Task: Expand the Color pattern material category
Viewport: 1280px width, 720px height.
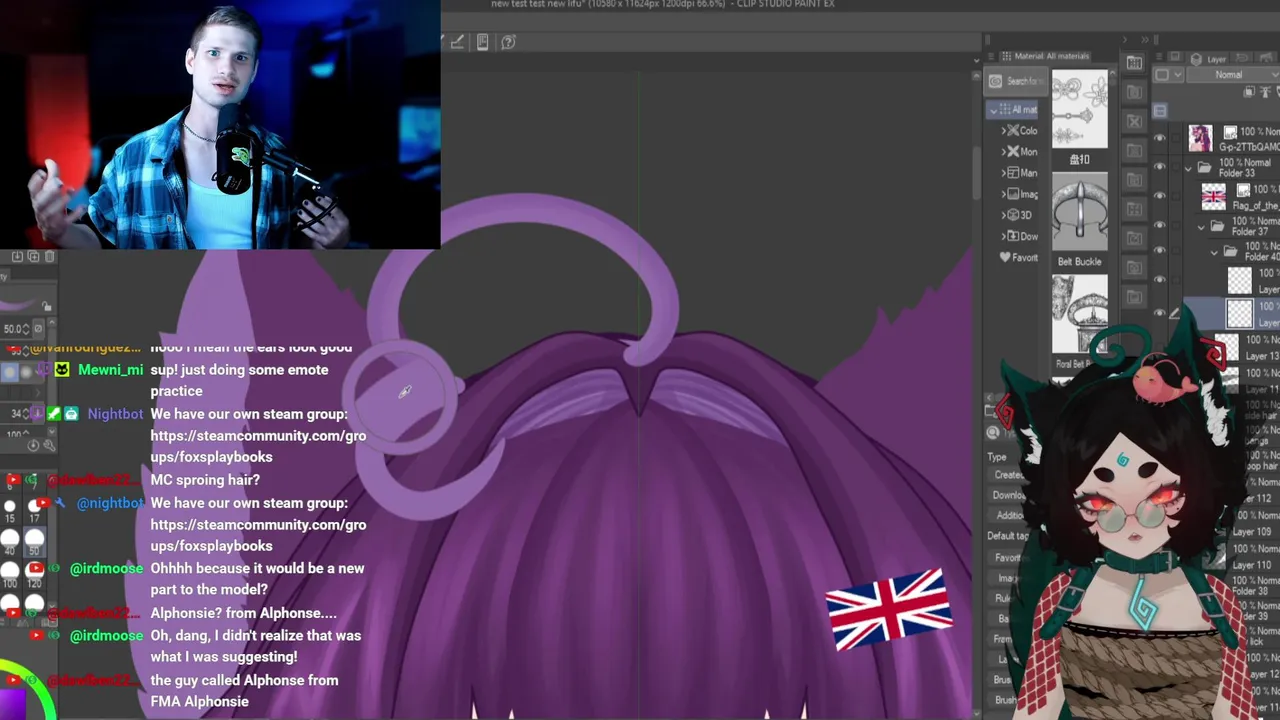Action: point(1004,131)
